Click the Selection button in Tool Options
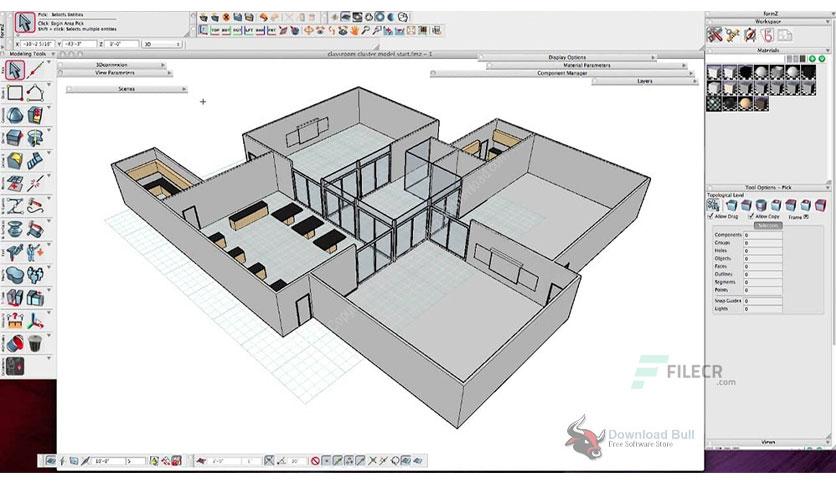The width and height of the screenshot is (836, 484). click(768, 225)
